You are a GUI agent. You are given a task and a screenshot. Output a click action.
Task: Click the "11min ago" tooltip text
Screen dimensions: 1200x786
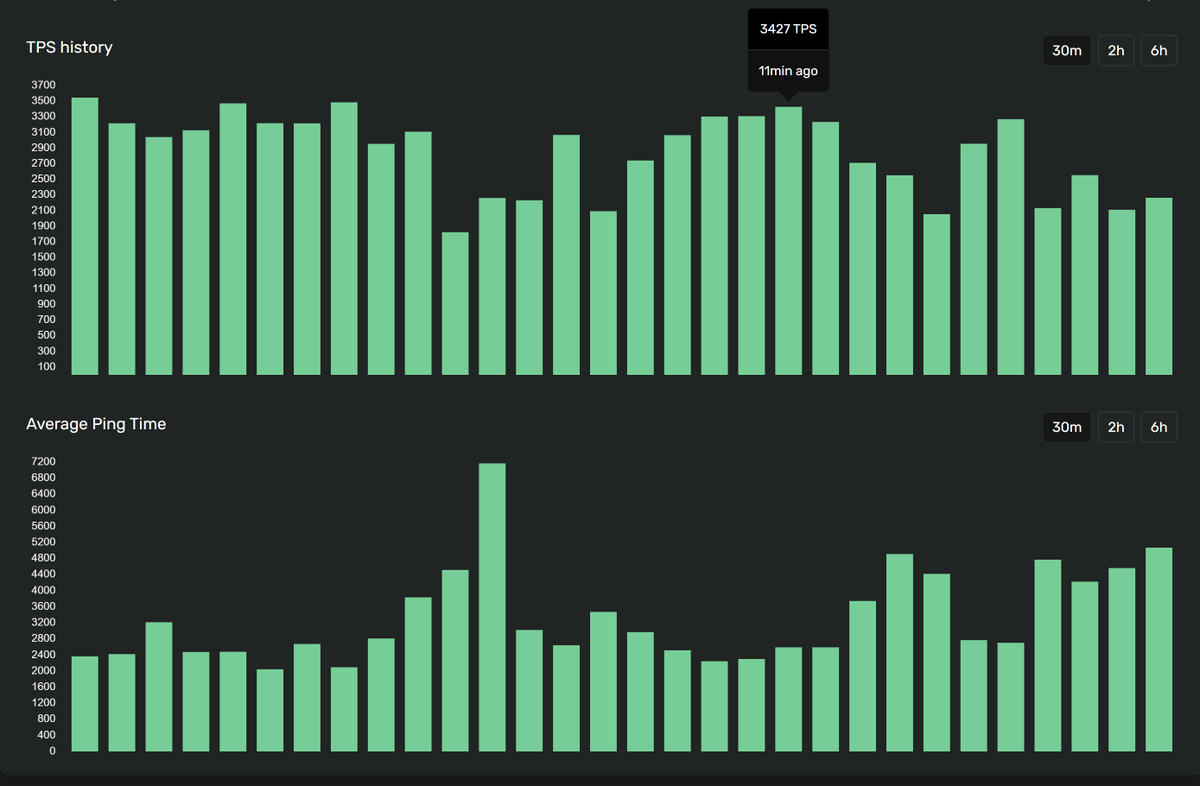(788, 71)
